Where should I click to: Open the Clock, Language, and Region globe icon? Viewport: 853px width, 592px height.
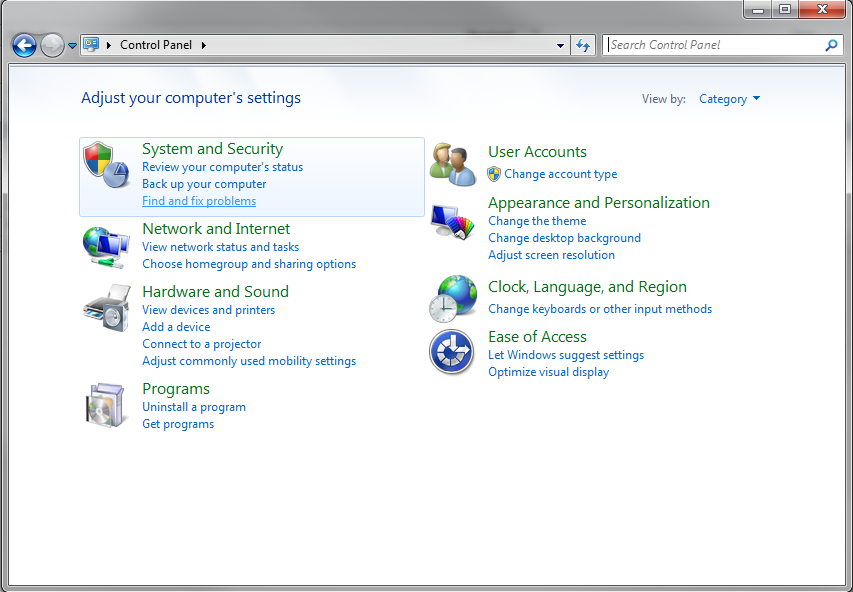tap(453, 298)
